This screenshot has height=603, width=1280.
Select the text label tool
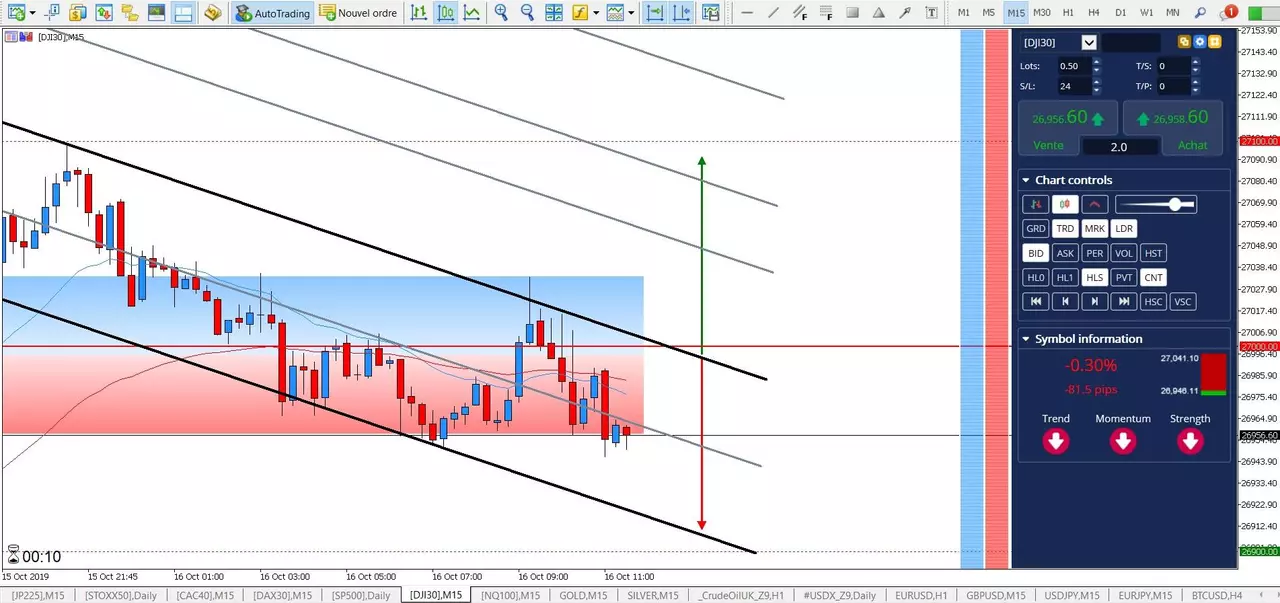point(931,13)
